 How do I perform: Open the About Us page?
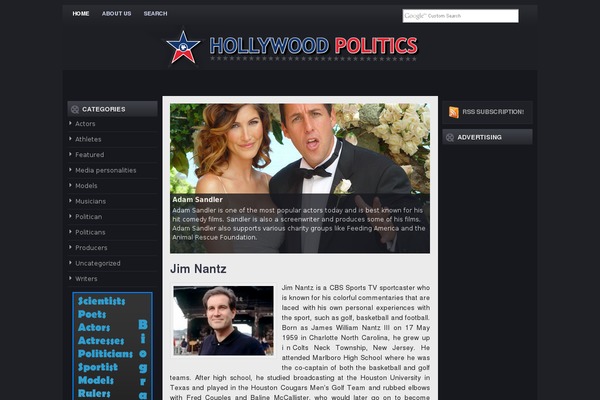click(116, 14)
